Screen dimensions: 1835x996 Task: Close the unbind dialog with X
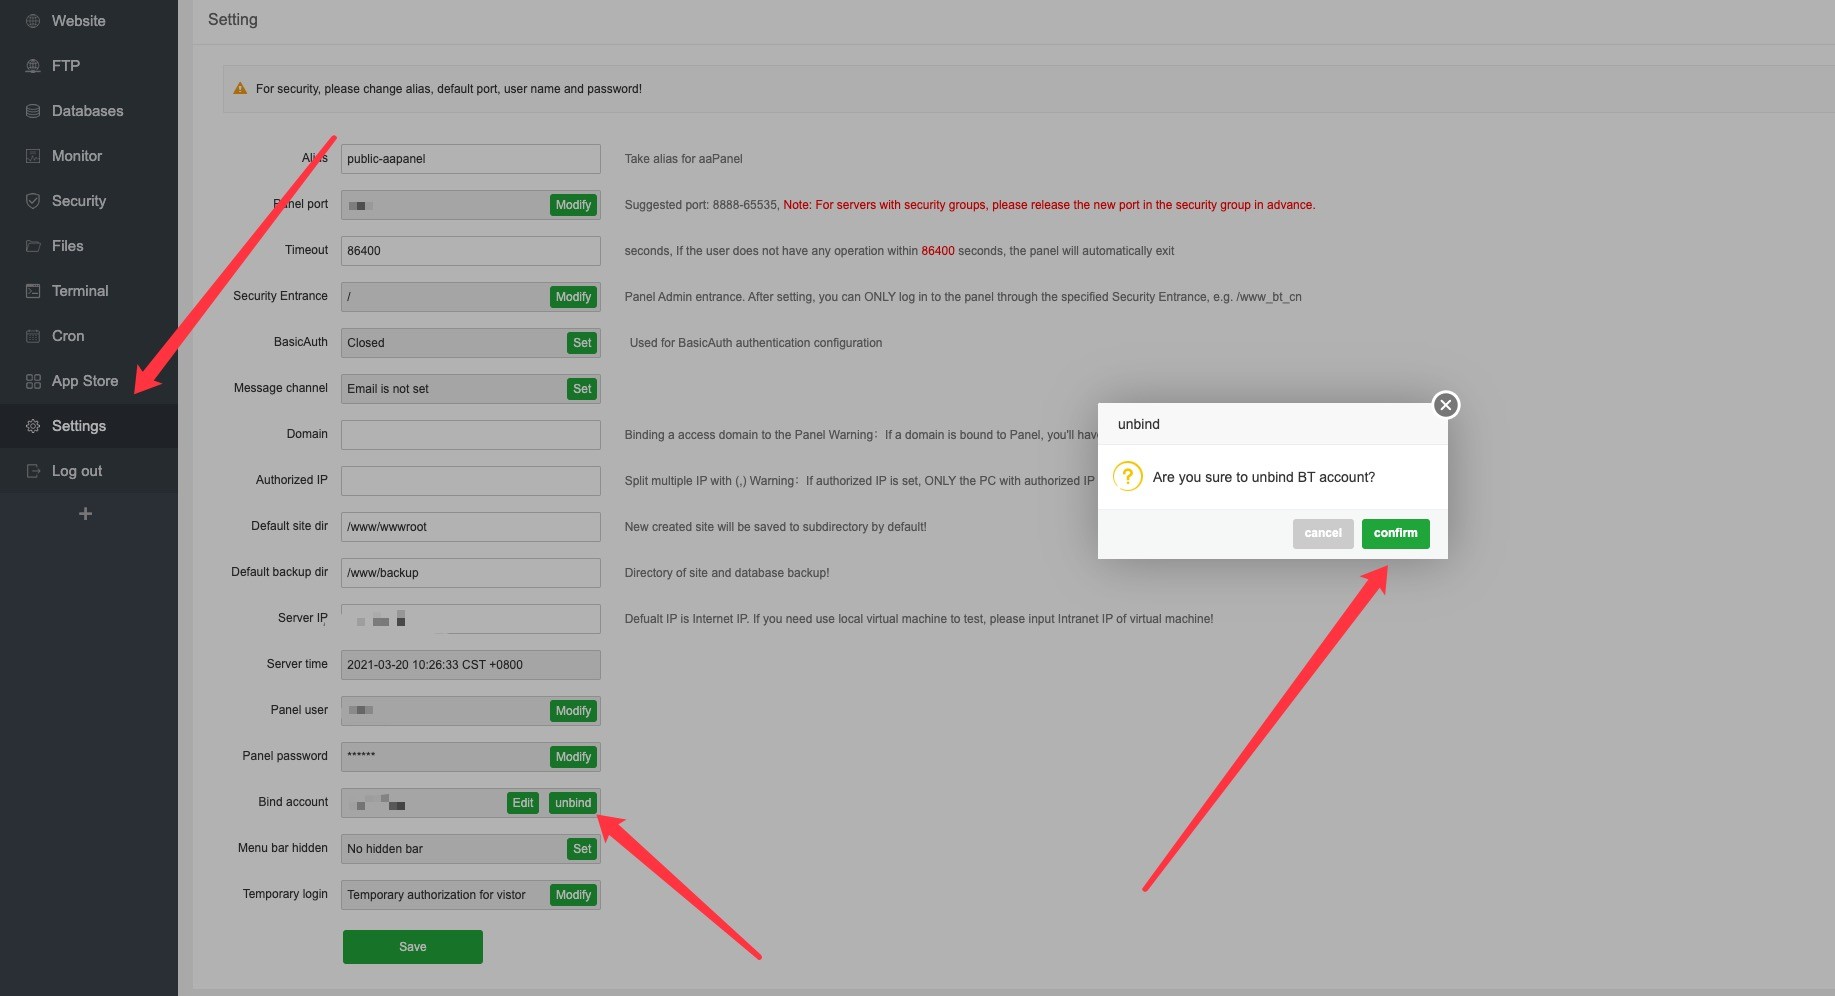(1445, 405)
